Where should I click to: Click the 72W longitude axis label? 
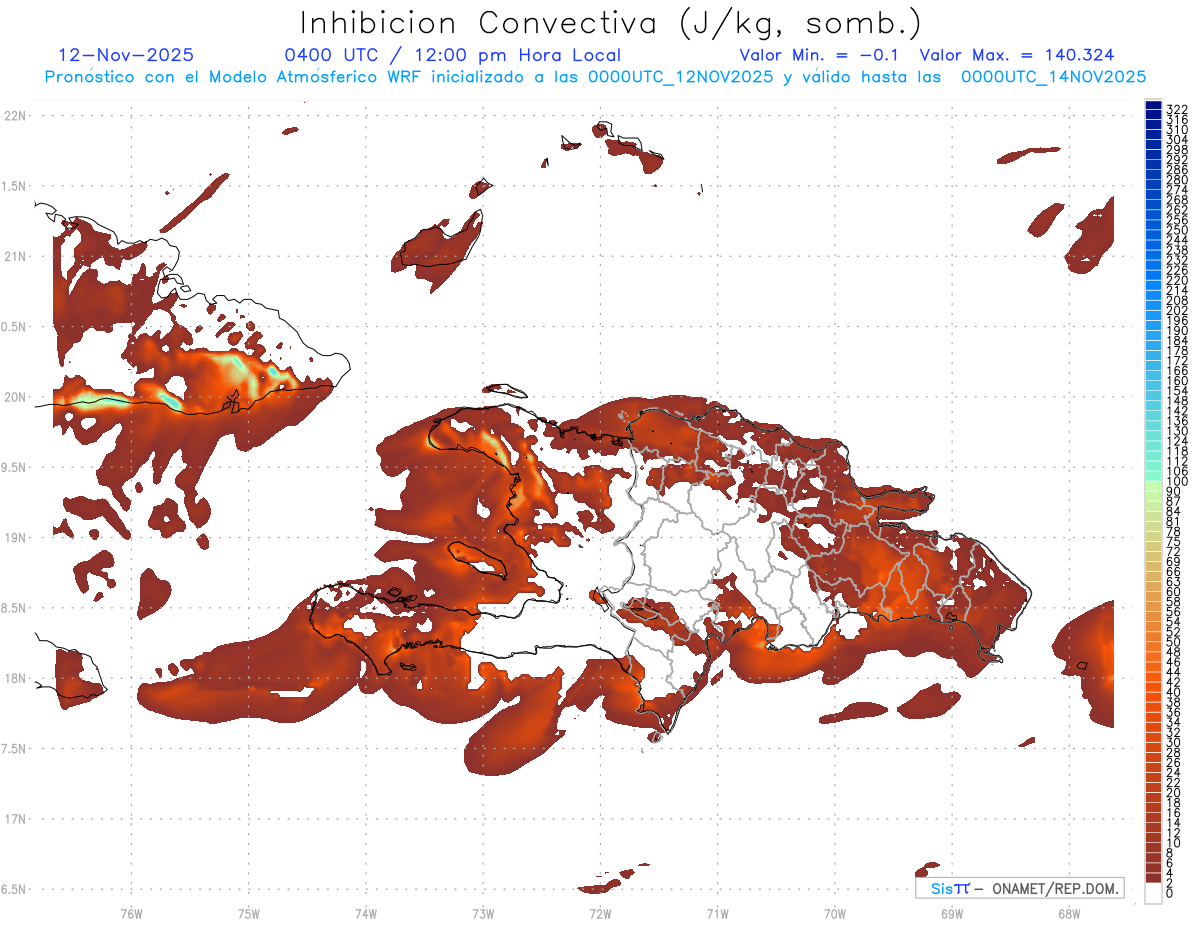(600, 913)
